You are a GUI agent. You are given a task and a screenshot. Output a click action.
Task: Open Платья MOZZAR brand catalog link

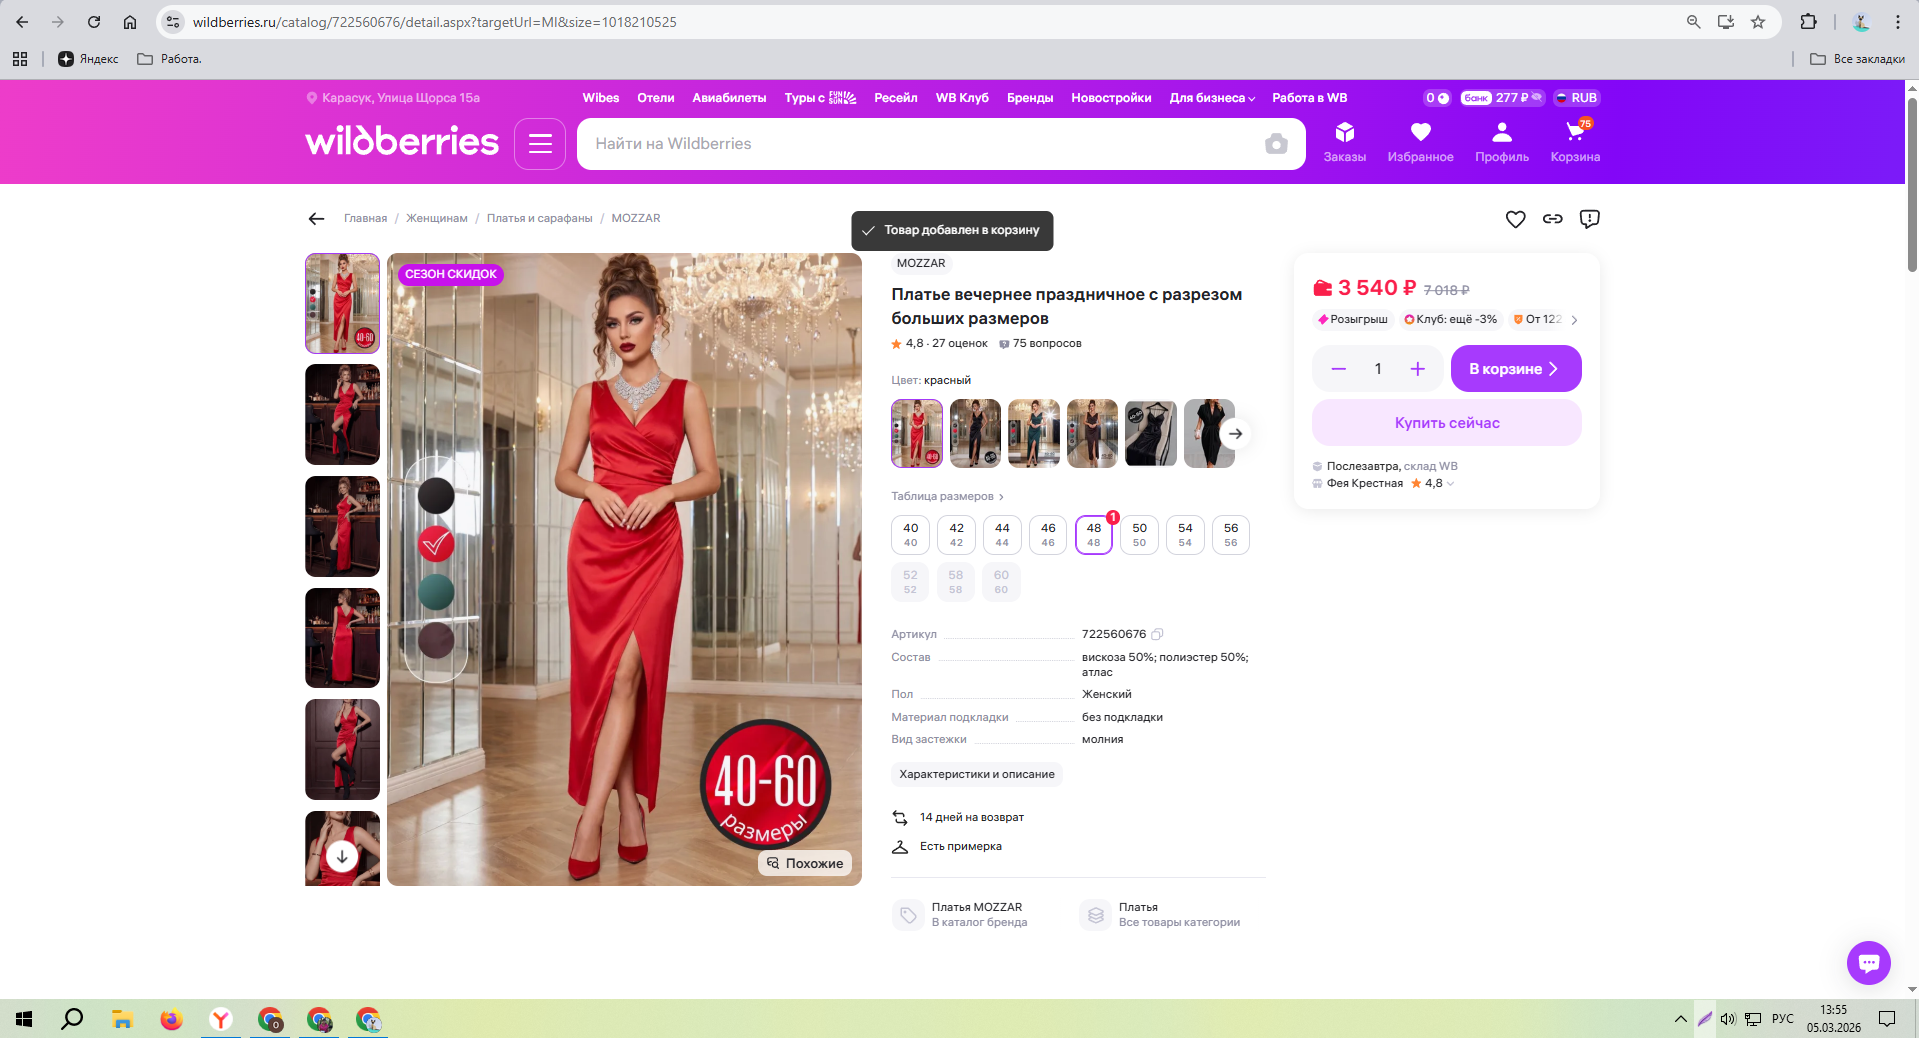click(959, 915)
